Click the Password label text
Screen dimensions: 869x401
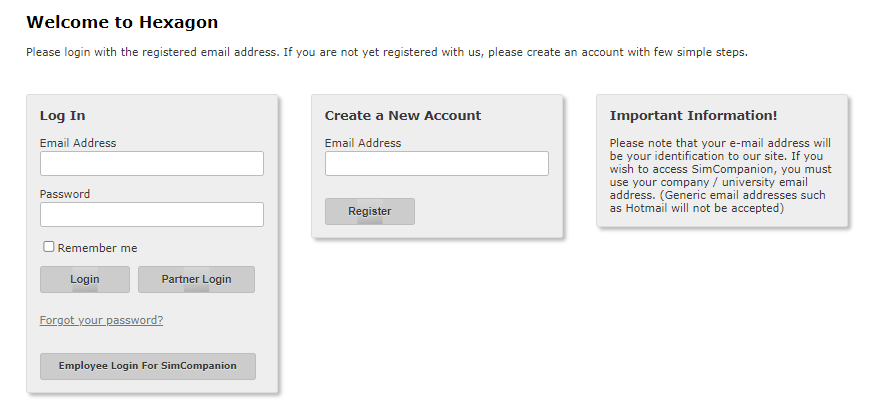click(x=65, y=194)
